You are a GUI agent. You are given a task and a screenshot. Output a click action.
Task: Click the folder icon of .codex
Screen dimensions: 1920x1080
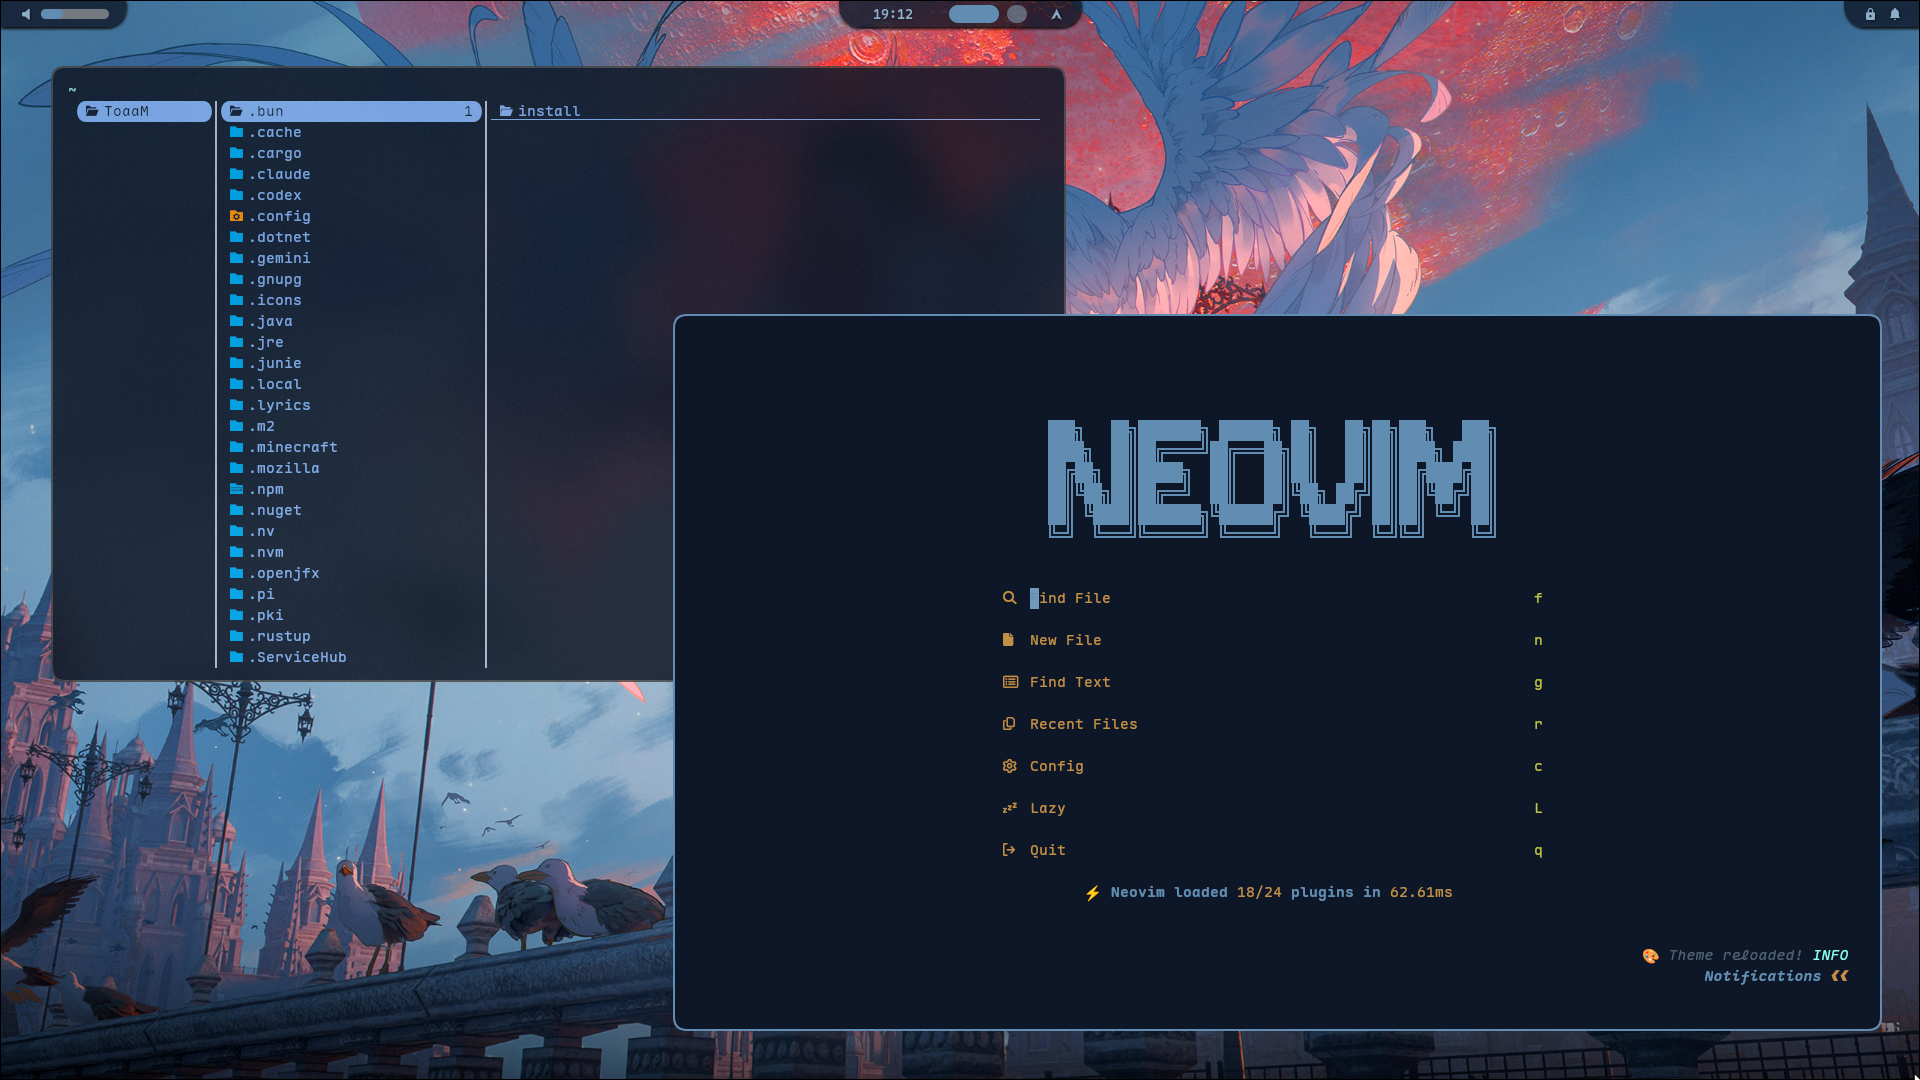point(236,195)
